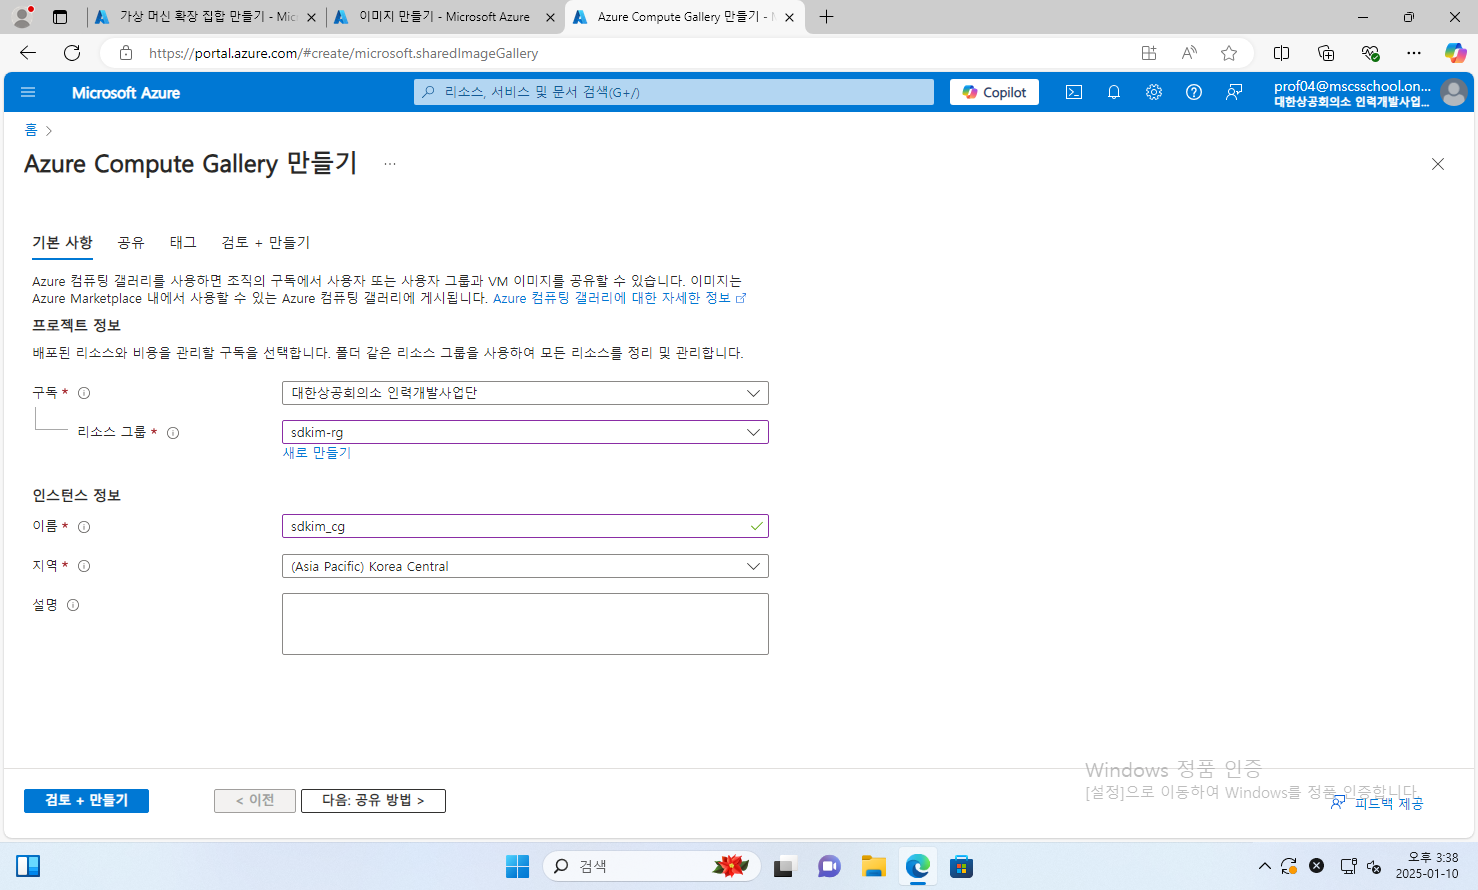Open Microsoft Edge from the taskbar

click(917, 866)
